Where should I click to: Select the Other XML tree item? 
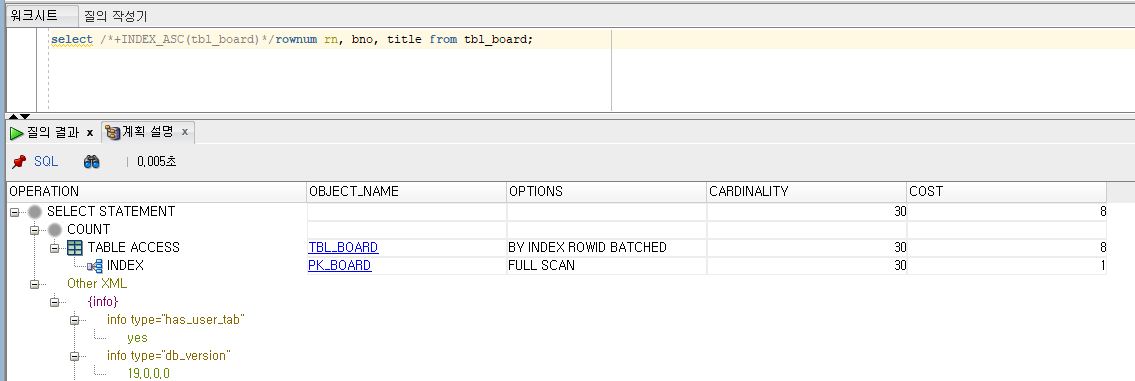(x=97, y=284)
